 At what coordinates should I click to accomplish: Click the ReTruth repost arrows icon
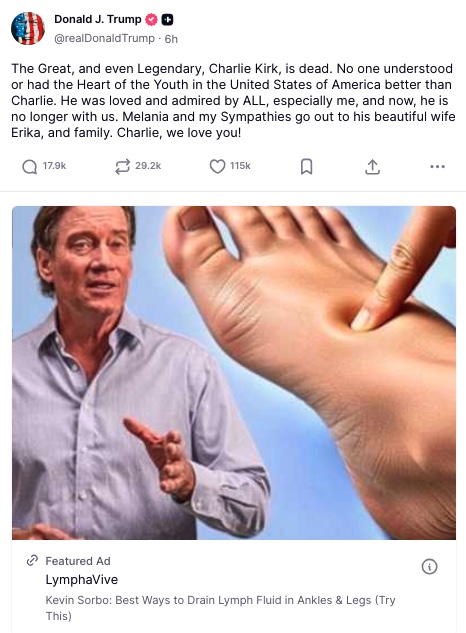[122, 166]
